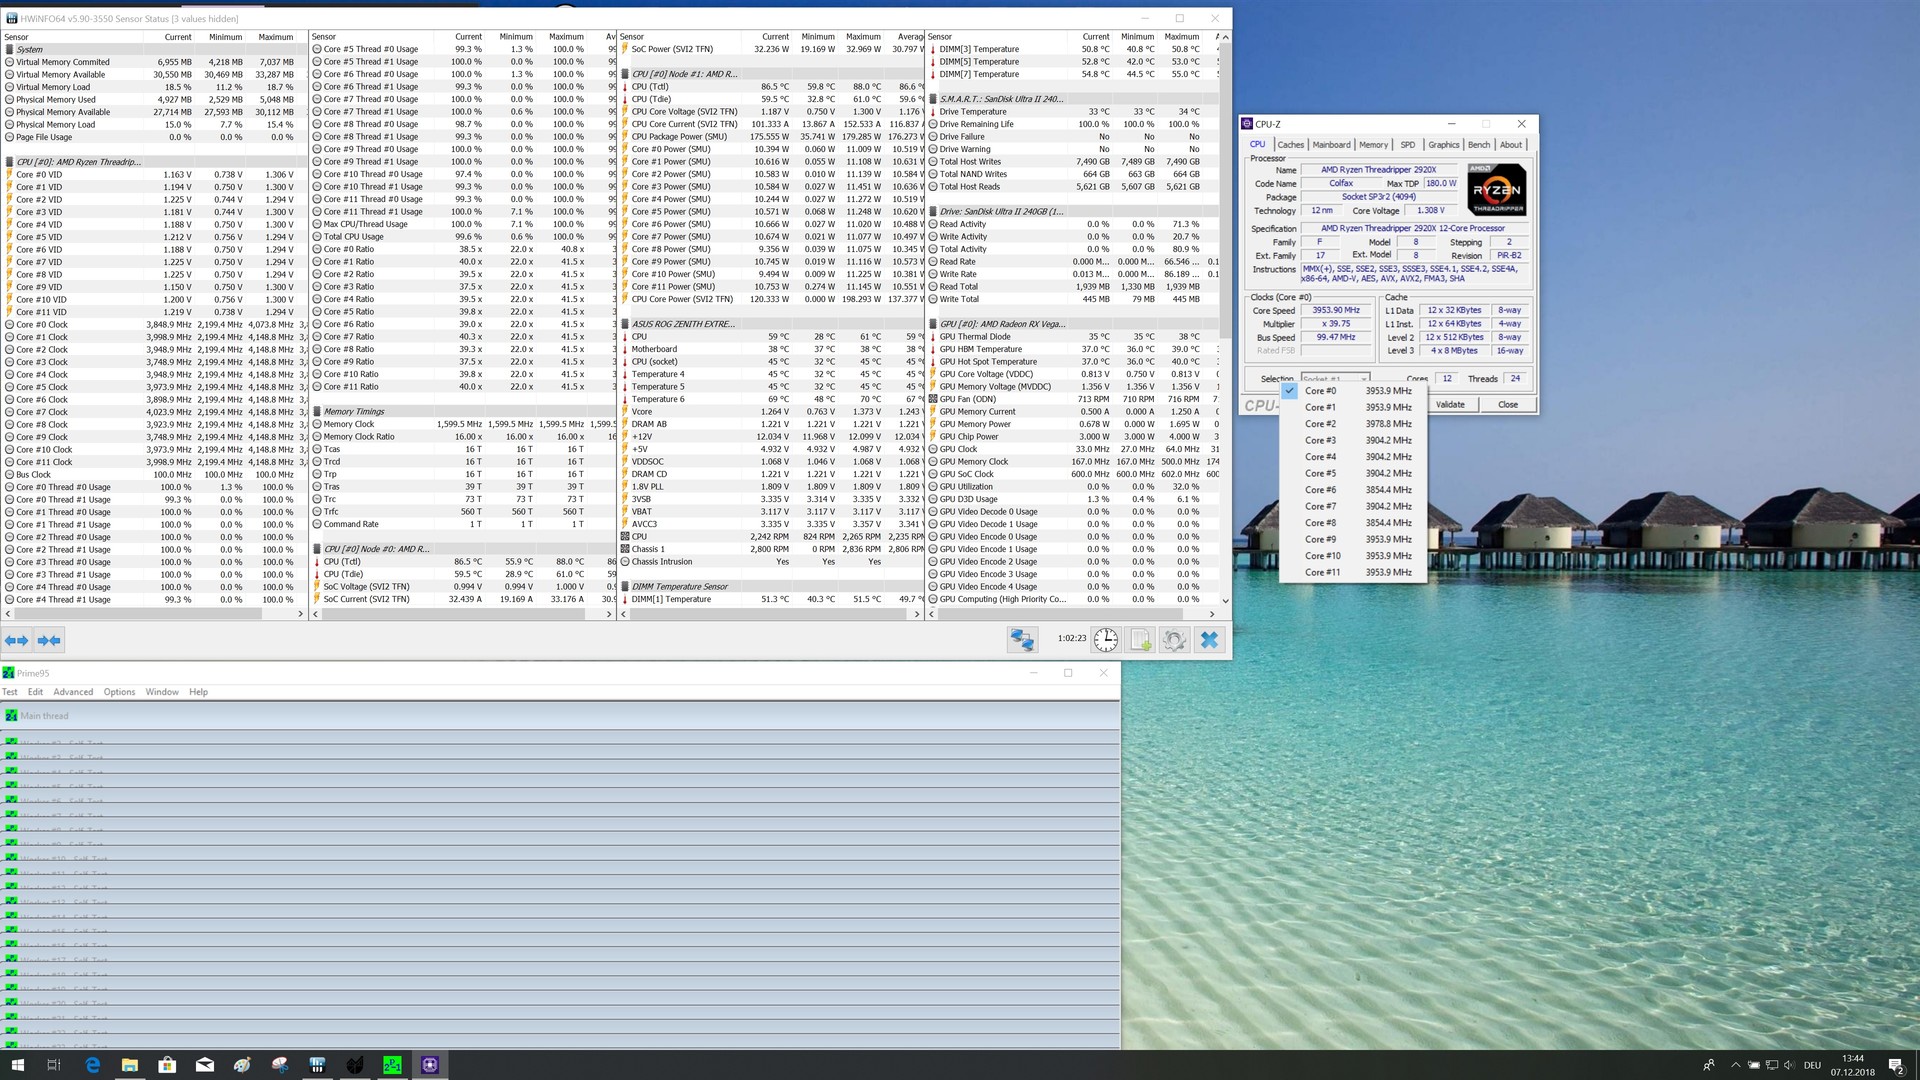Select 'Vcore' sensor row in ASUS section
The height and width of the screenshot is (1080, 1920).
coord(770,412)
